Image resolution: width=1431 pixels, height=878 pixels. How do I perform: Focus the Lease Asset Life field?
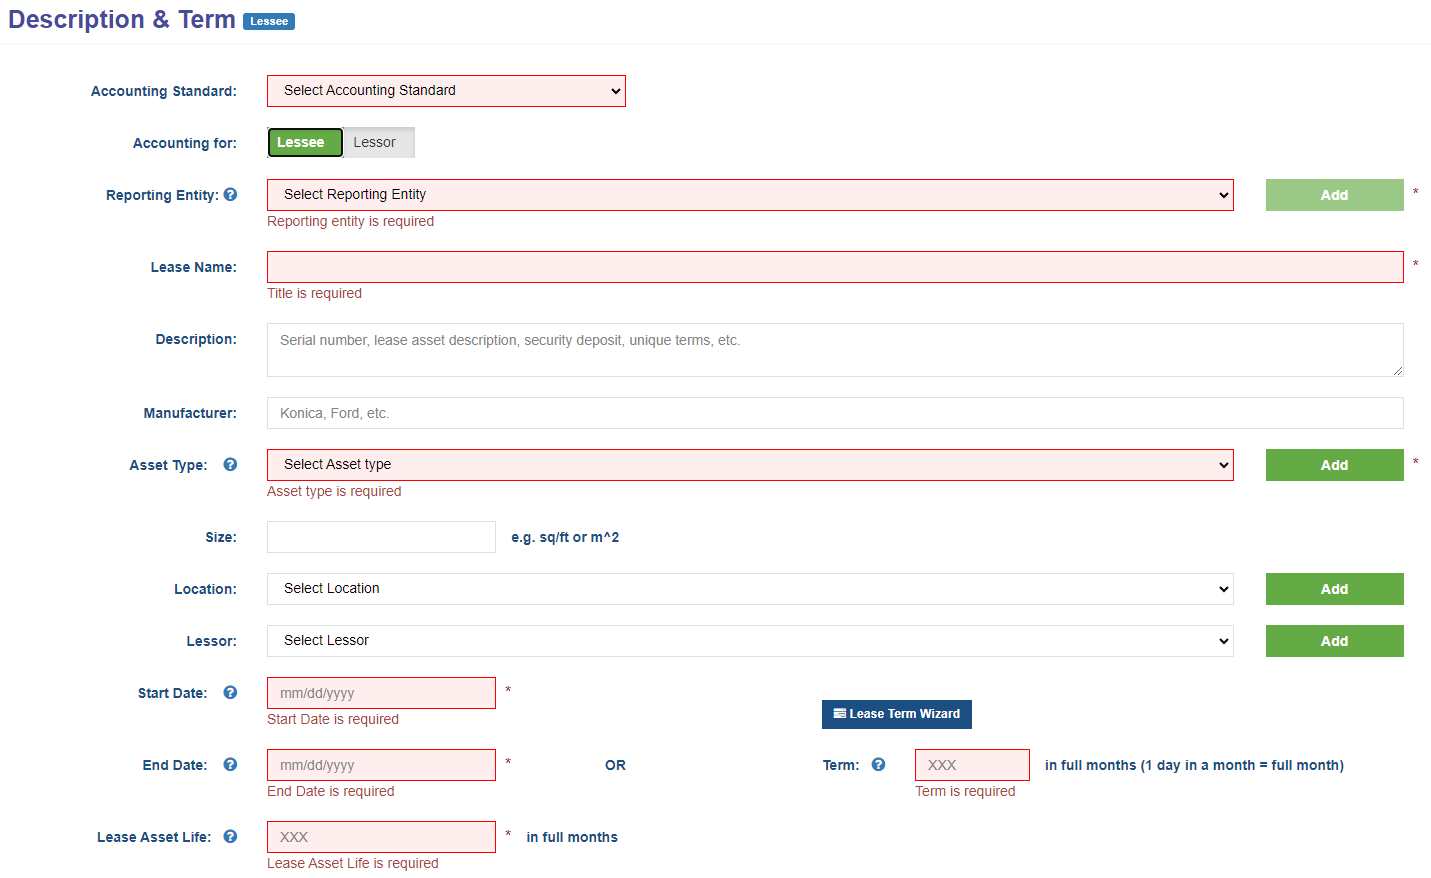pyautogui.click(x=381, y=837)
